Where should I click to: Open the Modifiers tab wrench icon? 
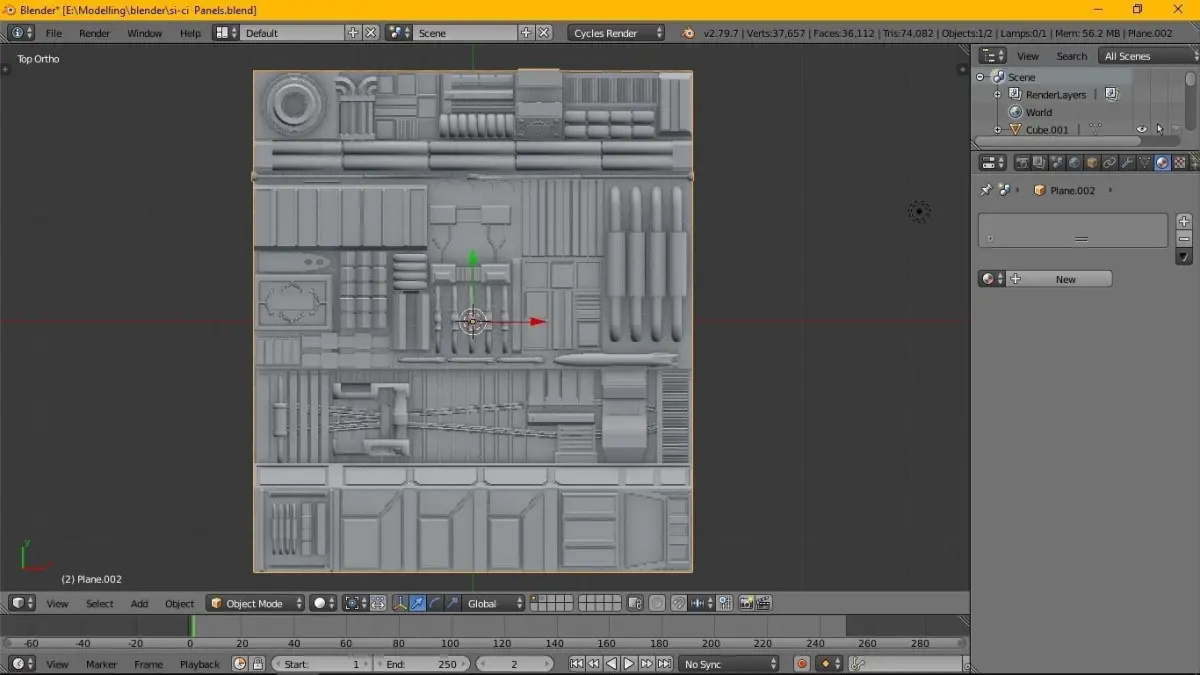(x=1127, y=163)
